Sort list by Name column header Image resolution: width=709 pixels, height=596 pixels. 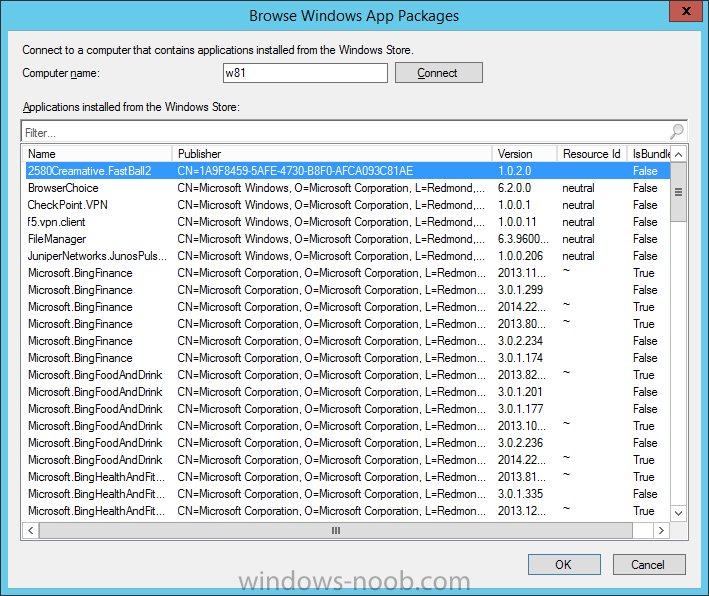(97, 154)
